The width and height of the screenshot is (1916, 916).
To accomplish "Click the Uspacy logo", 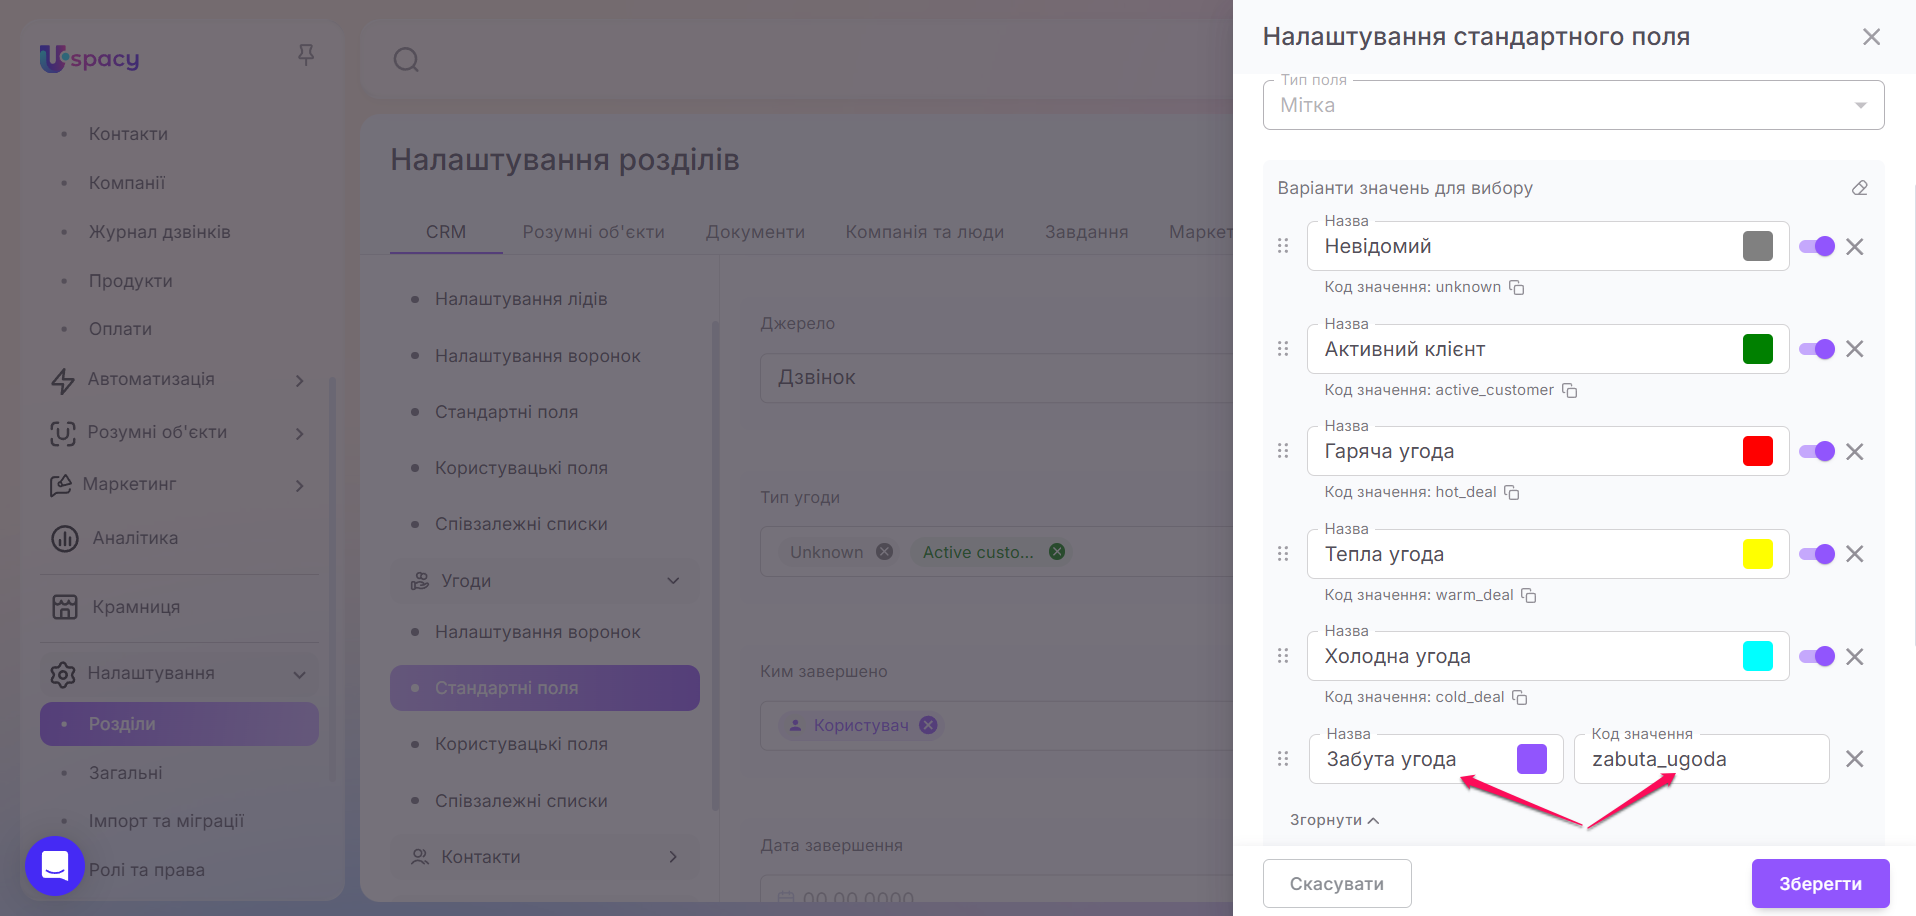I will tap(89, 58).
